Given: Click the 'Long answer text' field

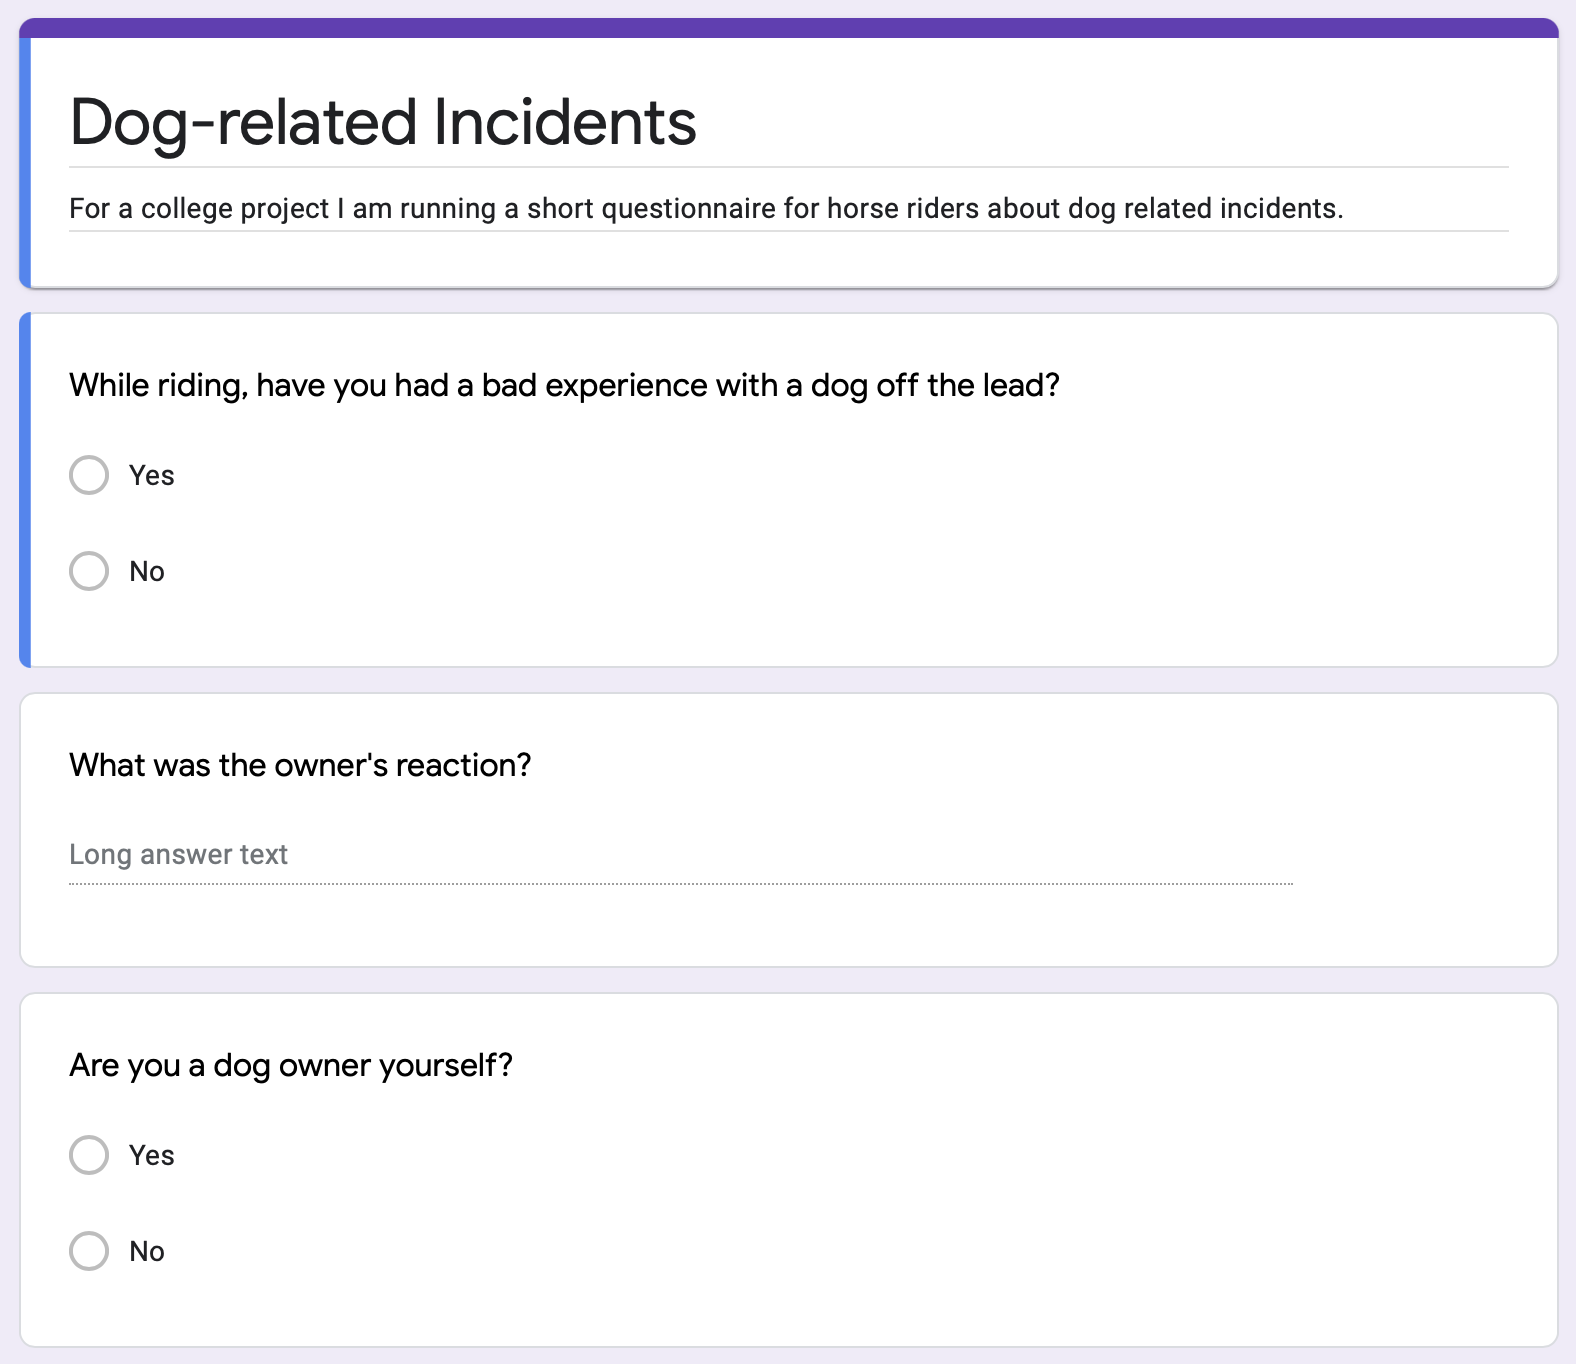Looking at the screenshot, I should point(680,855).
